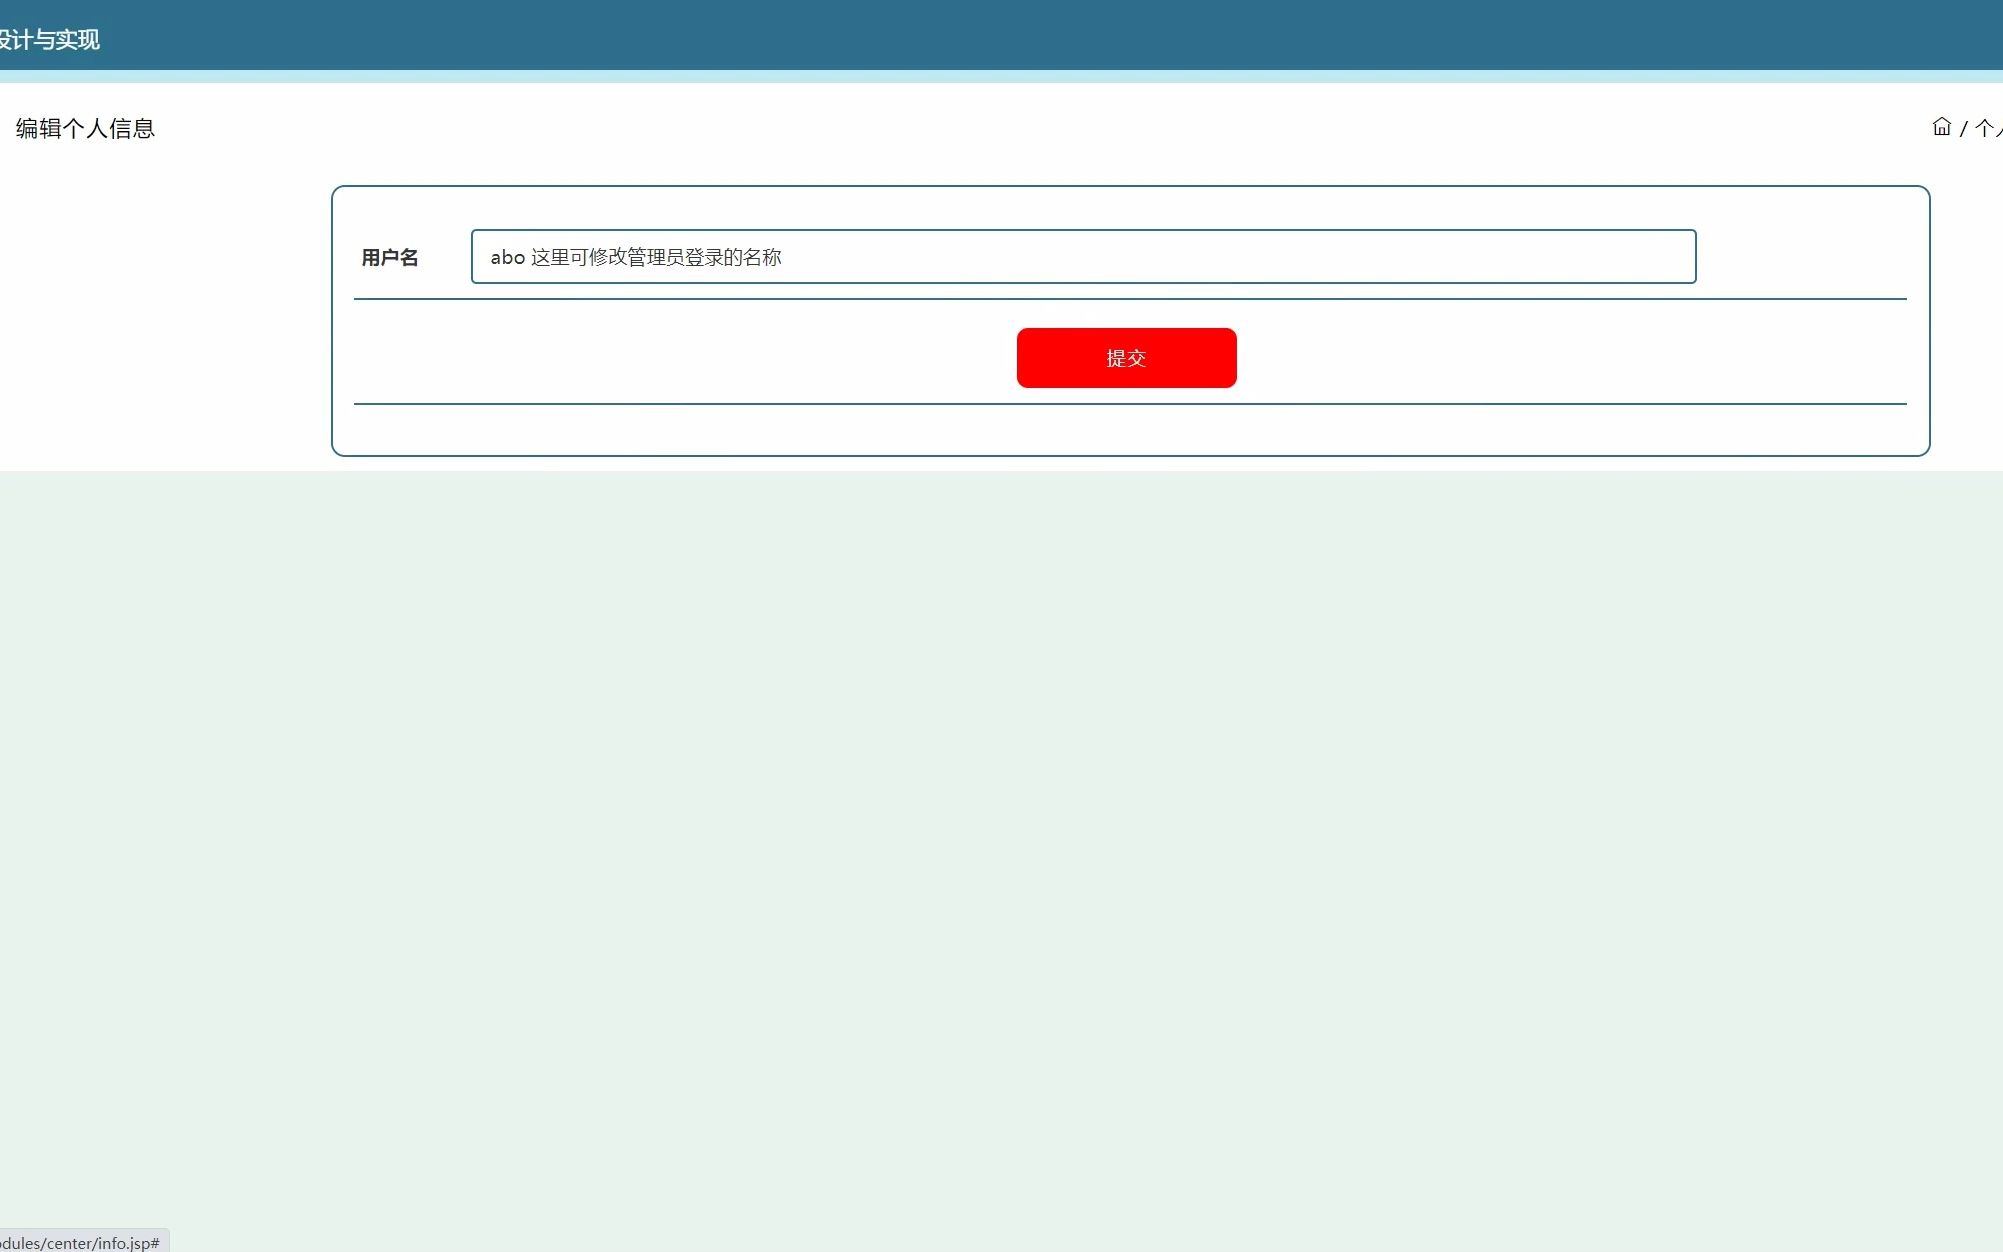
Task: Navigate using the 个人 breadcrumb entry
Action: coord(1988,128)
